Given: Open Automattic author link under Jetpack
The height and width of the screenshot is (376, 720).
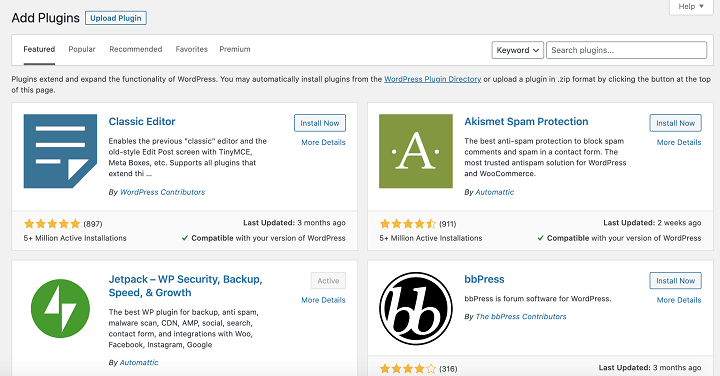Looking at the screenshot, I should click(139, 362).
